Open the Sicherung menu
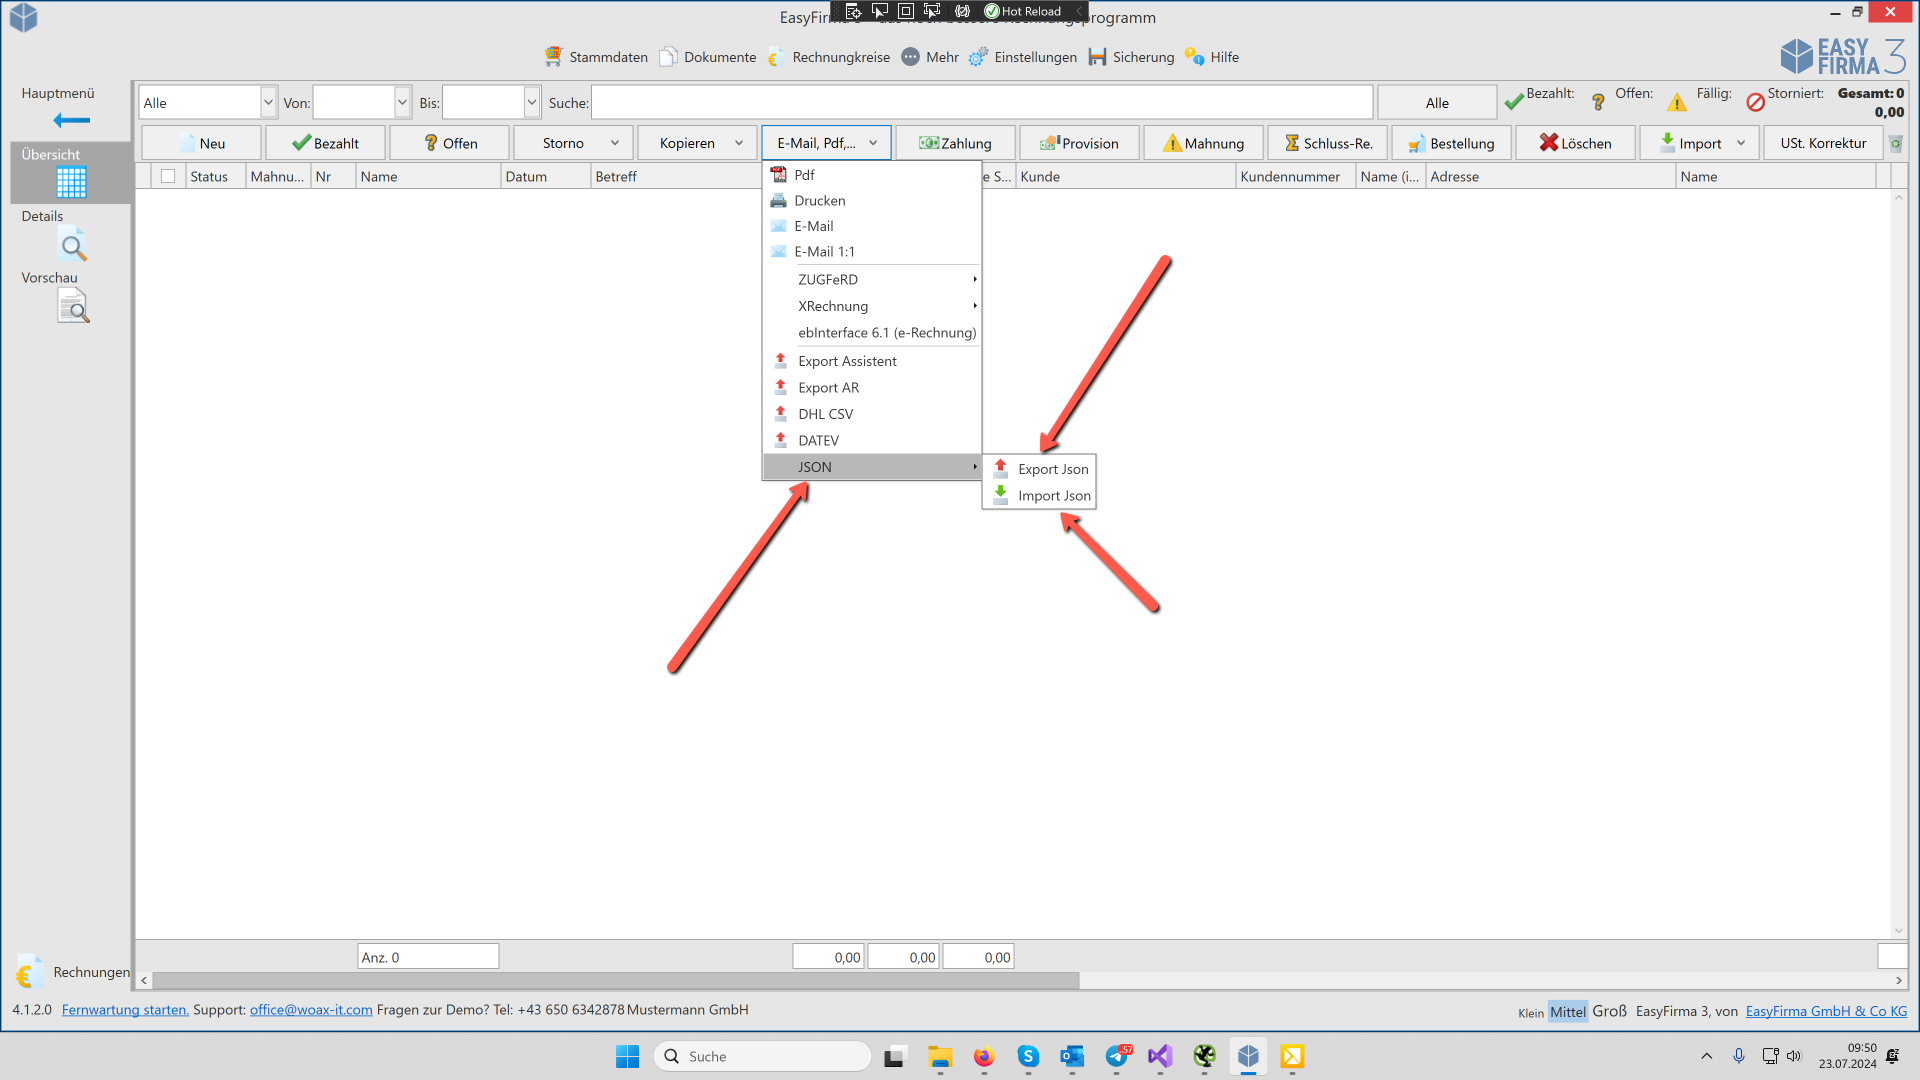This screenshot has width=1920, height=1080. pos(1131,57)
